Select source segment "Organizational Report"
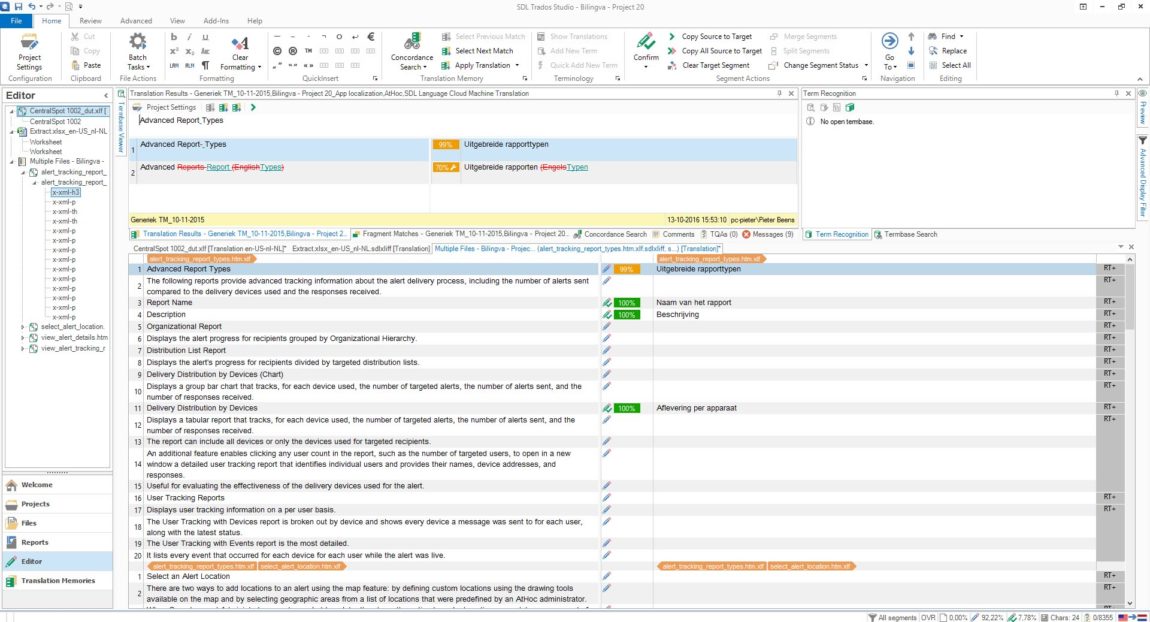 pos(183,326)
